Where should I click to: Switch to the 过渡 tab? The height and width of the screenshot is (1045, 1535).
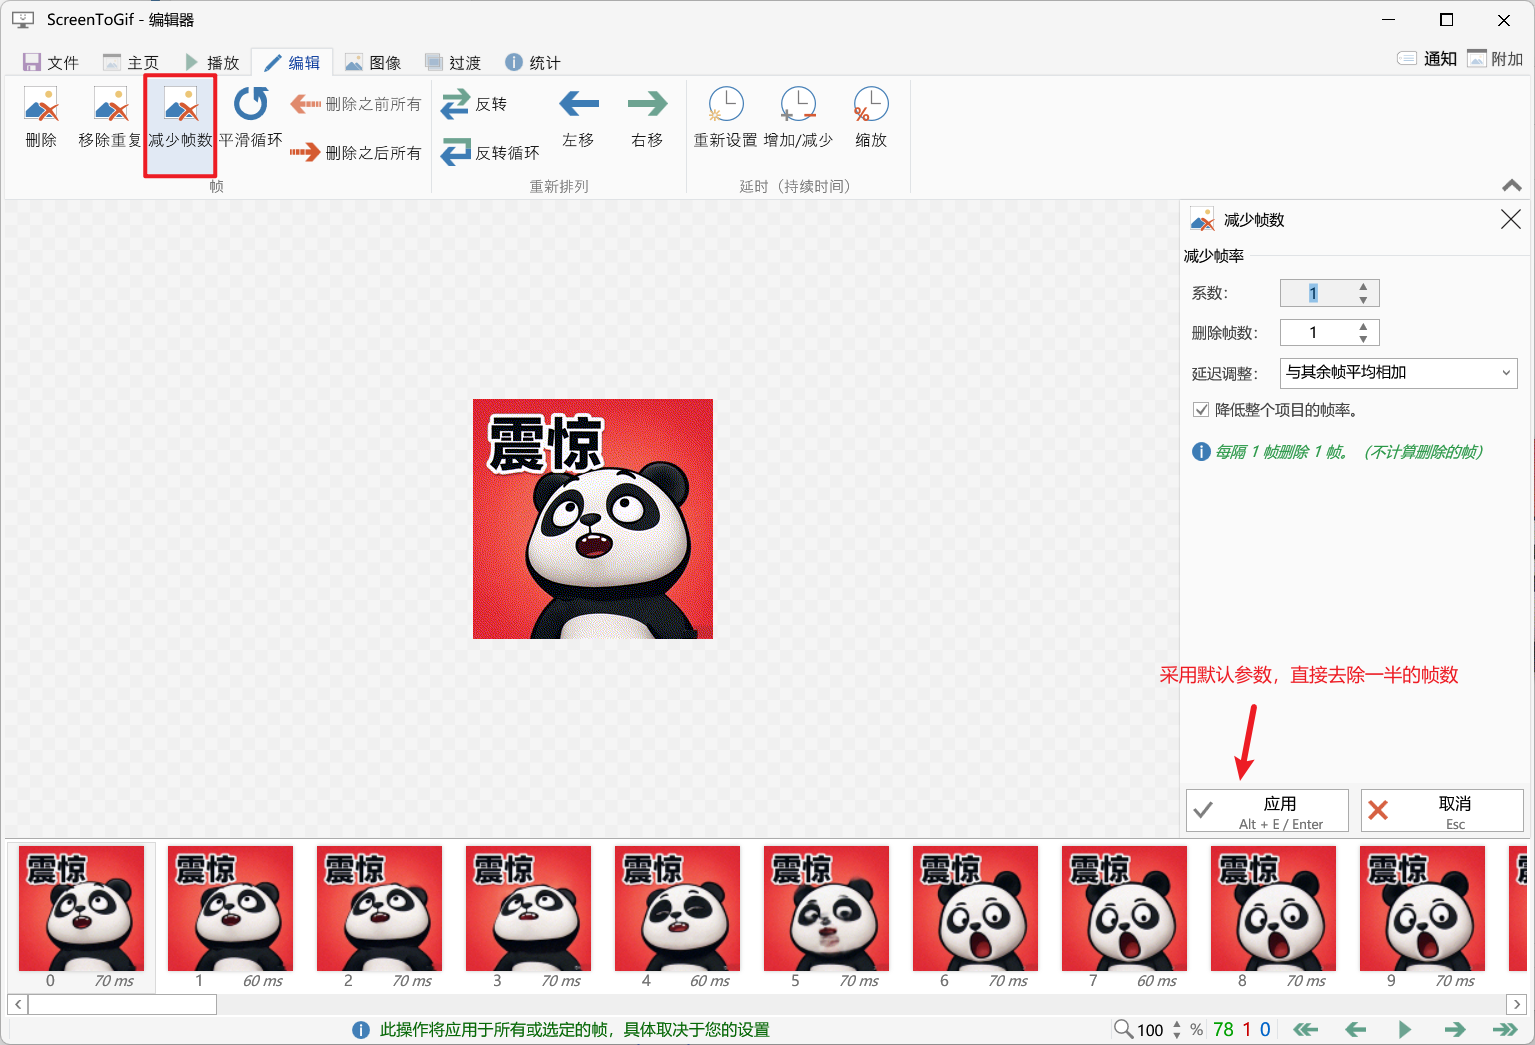[x=453, y=62]
